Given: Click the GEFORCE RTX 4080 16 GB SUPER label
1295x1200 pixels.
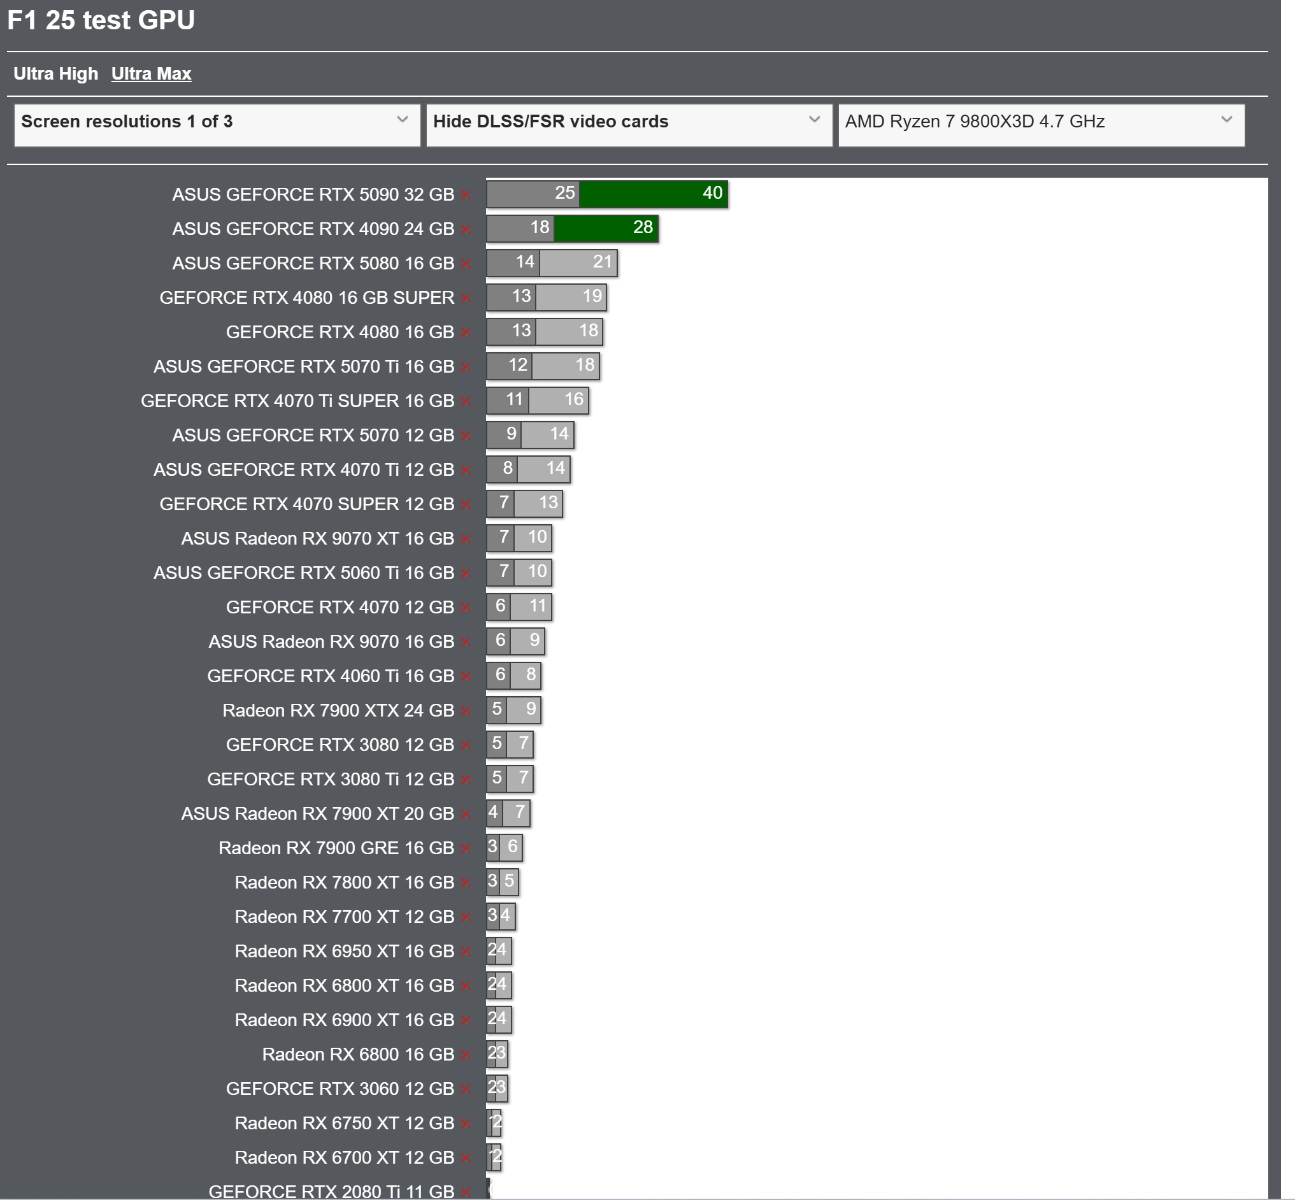Looking at the screenshot, I should (x=307, y=298).
